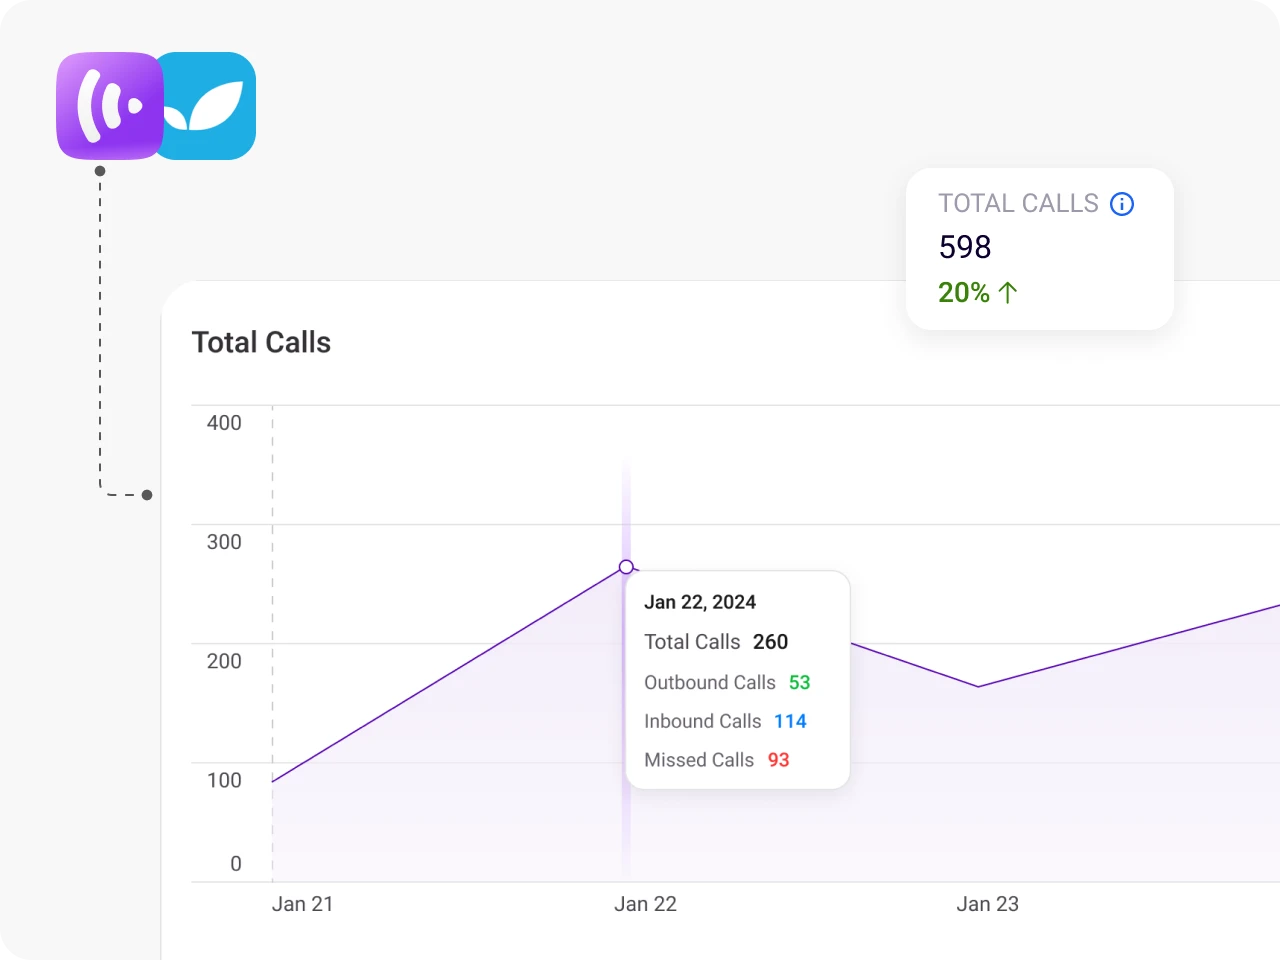
Task: Click Outbound Calls 53 in tooltip
Action: coord(727,682)
